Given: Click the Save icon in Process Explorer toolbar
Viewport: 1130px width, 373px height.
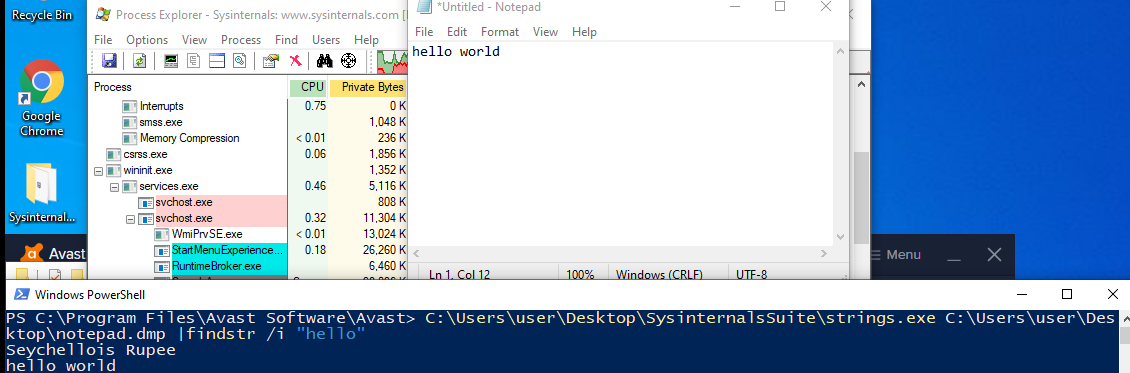Looking at the screenshot, I should pos(109,60).
